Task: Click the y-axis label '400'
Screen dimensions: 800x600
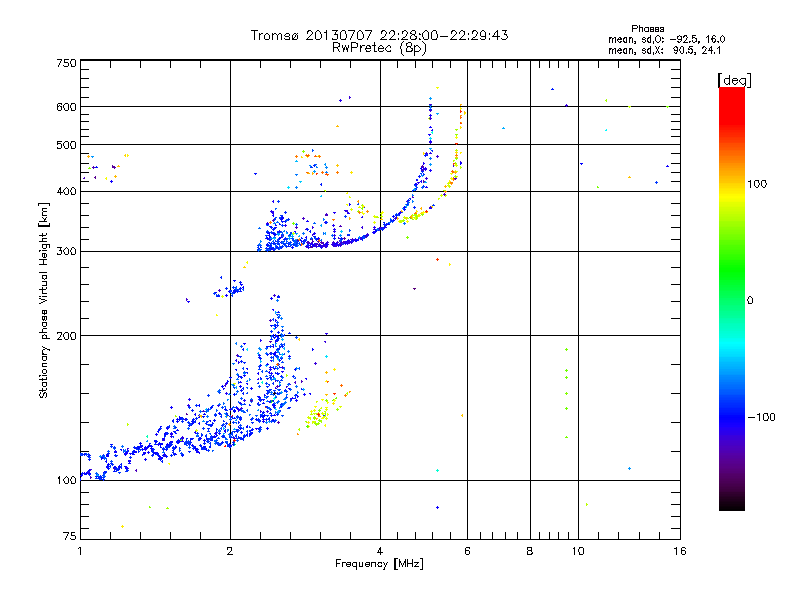Action: tap(66, 192)
